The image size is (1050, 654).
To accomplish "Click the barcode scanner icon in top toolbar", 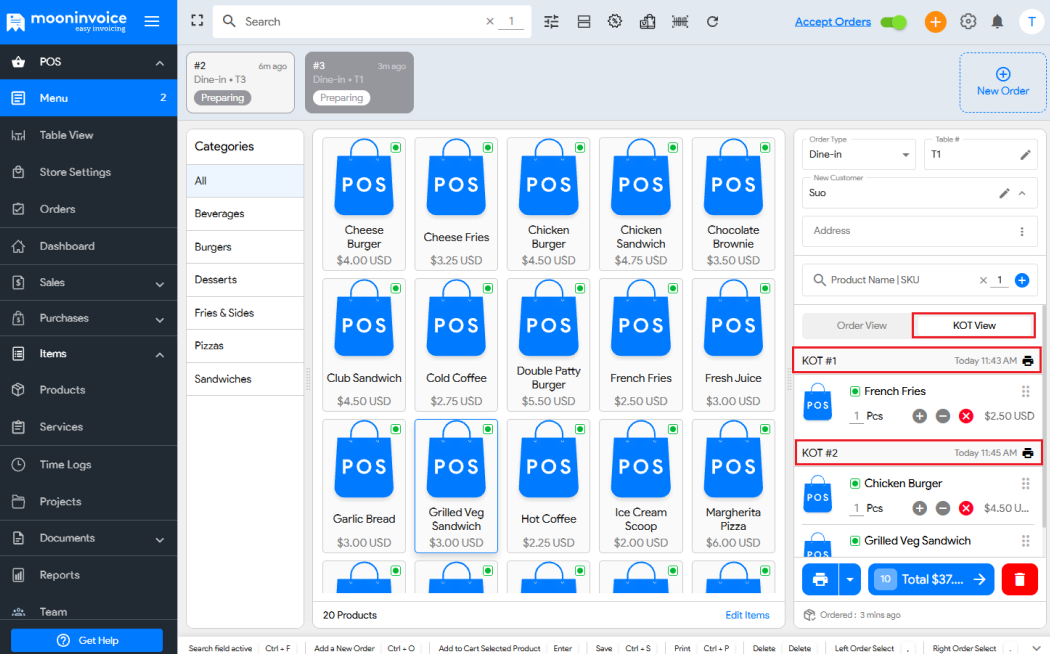I will pyautogui.click(x=680, y=21).
